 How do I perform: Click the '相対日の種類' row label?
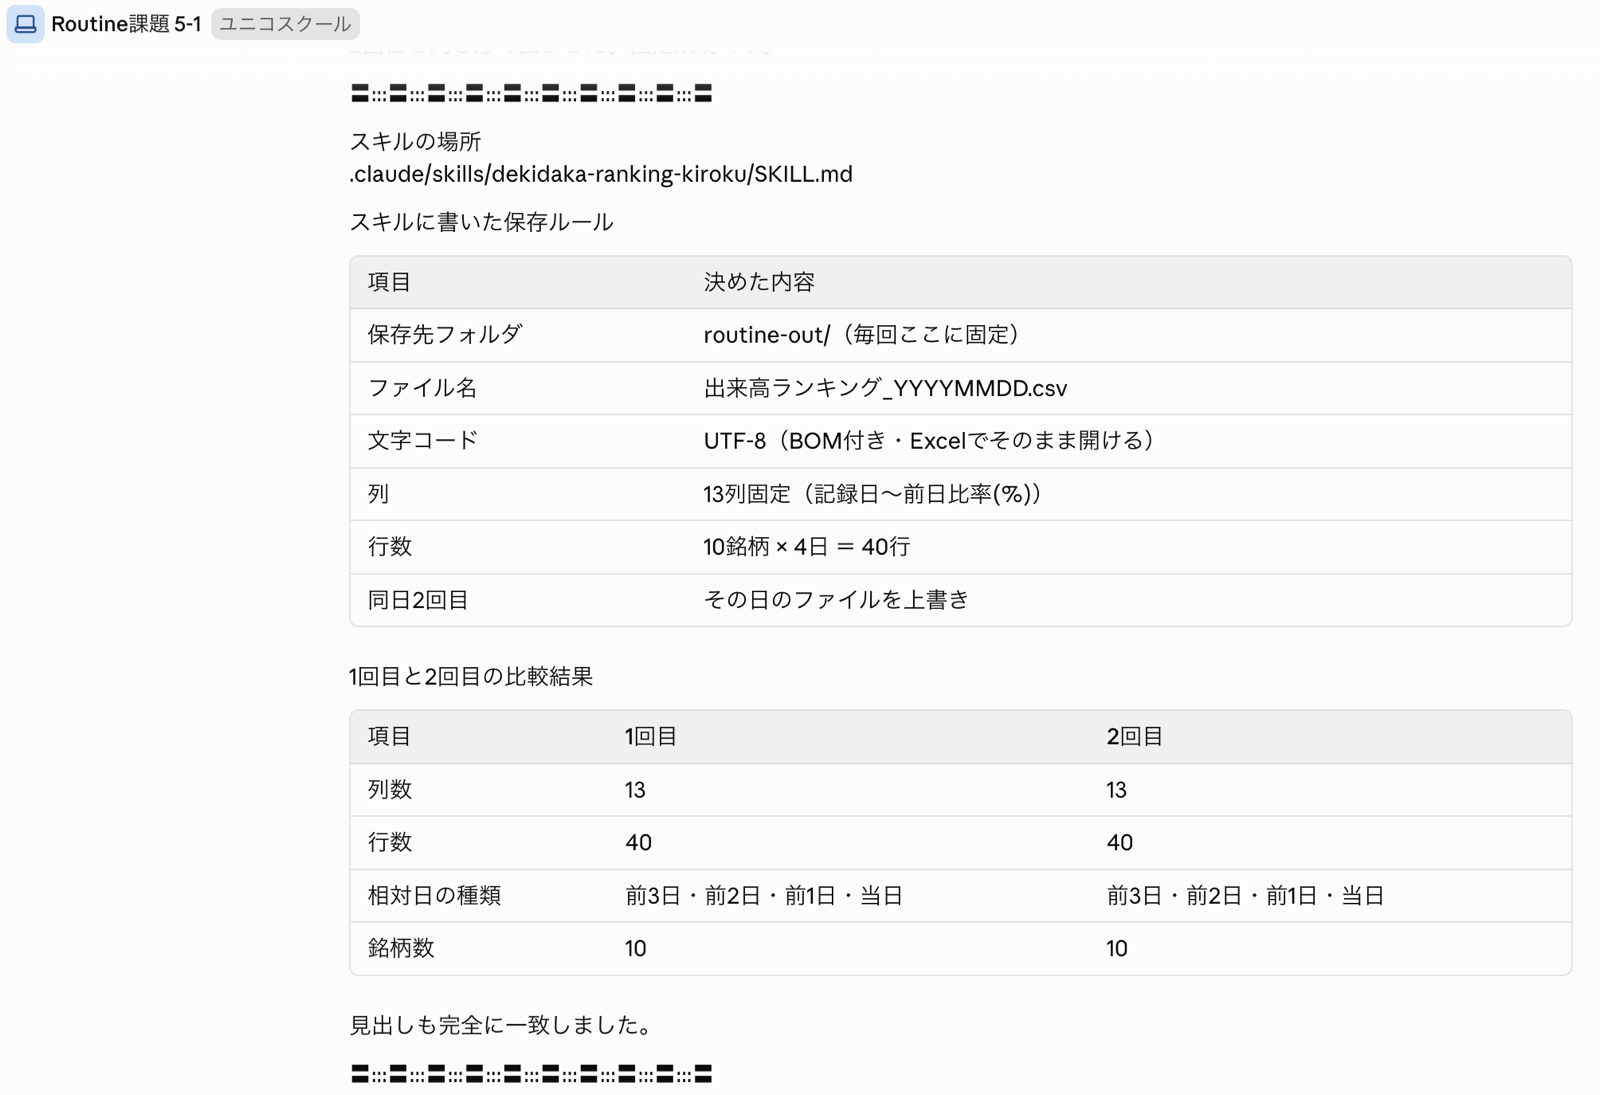pos(433,896)
